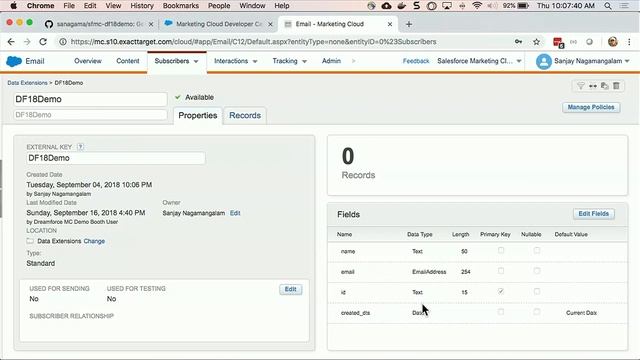Open Chrome's Bookmarks menu
The height and width of the screenshot is (360, 640).
[x=180, y=6]
